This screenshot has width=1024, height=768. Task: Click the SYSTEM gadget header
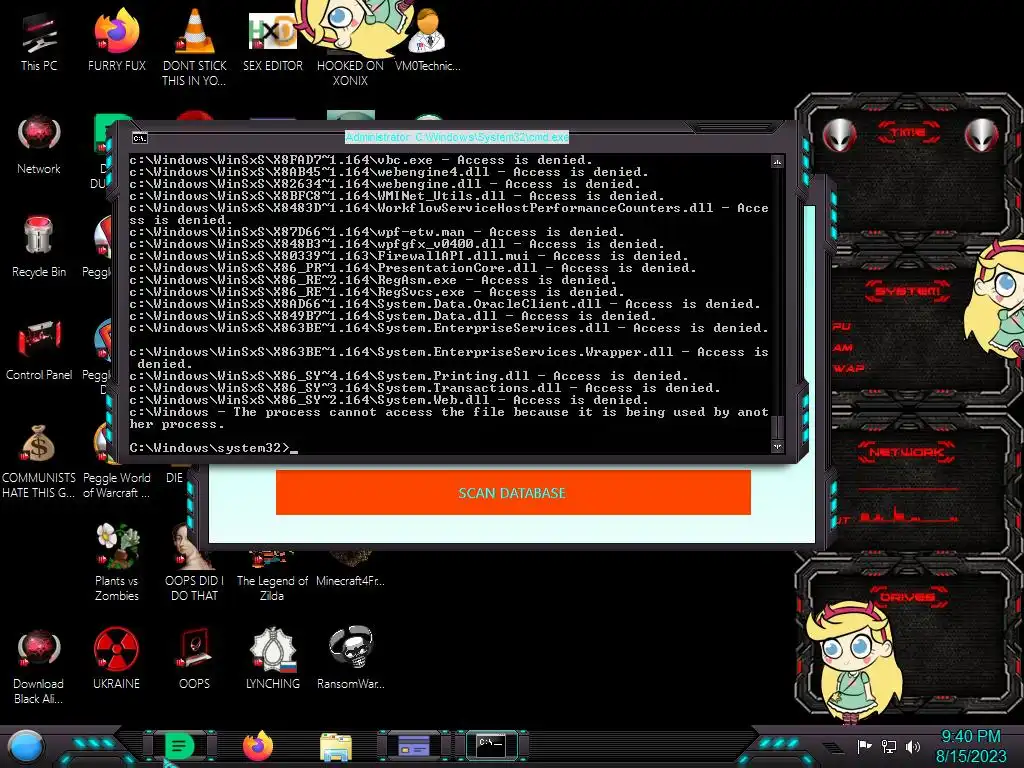(907, 291)
